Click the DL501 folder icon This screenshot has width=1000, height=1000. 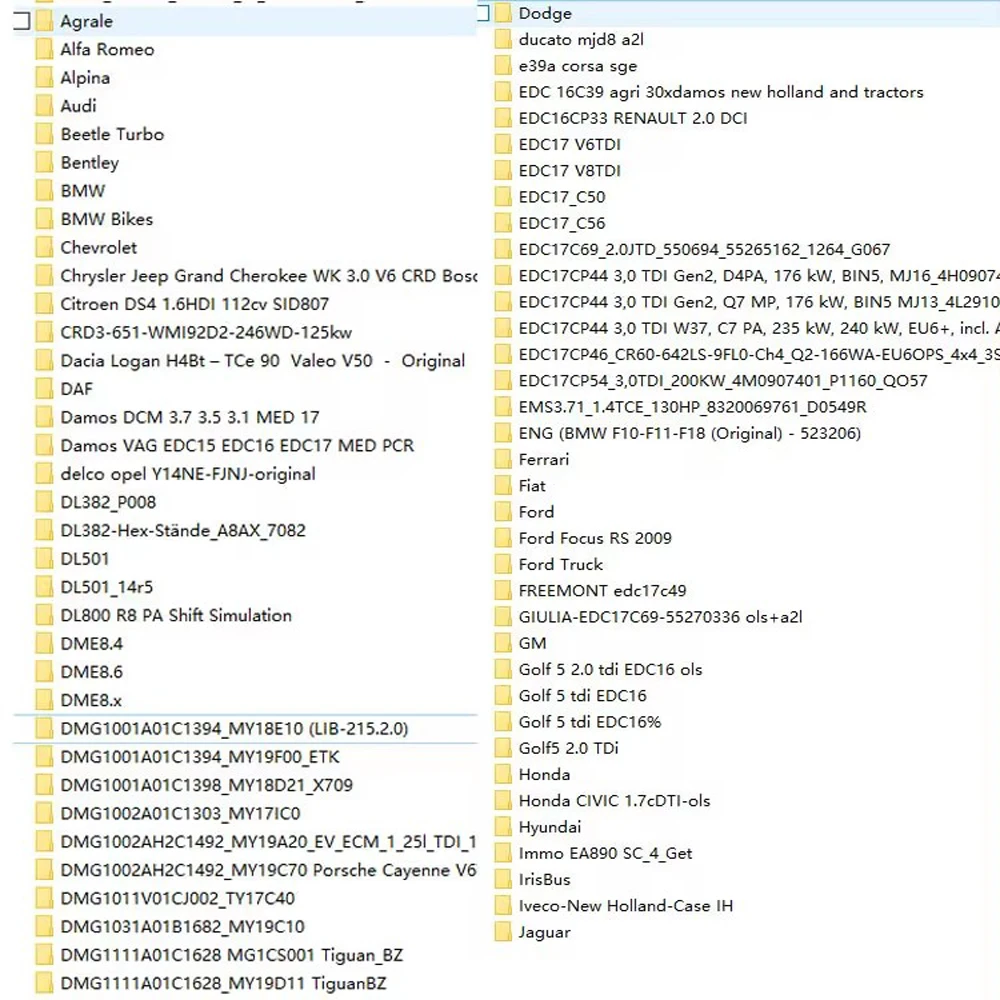[x=44, y=559]
